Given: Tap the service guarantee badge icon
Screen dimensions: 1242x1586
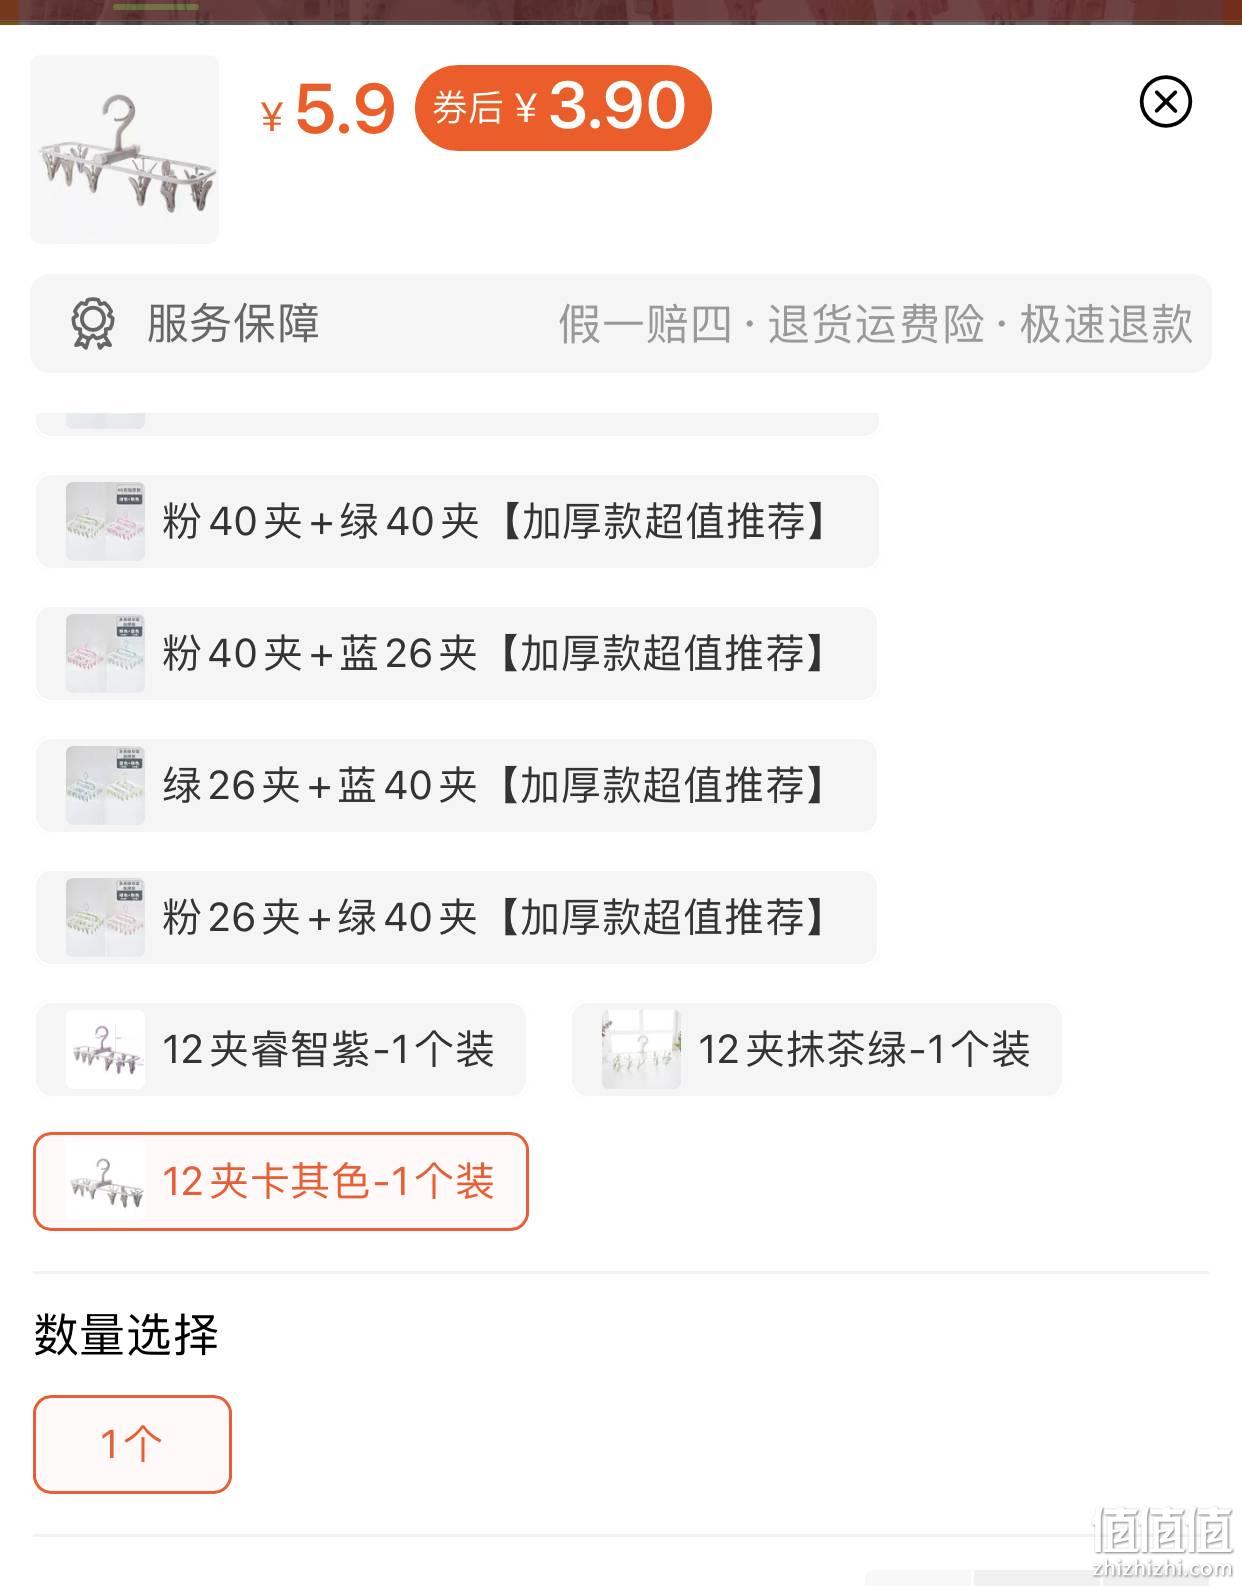Looking at the screenshot, I should pos(93,324).
